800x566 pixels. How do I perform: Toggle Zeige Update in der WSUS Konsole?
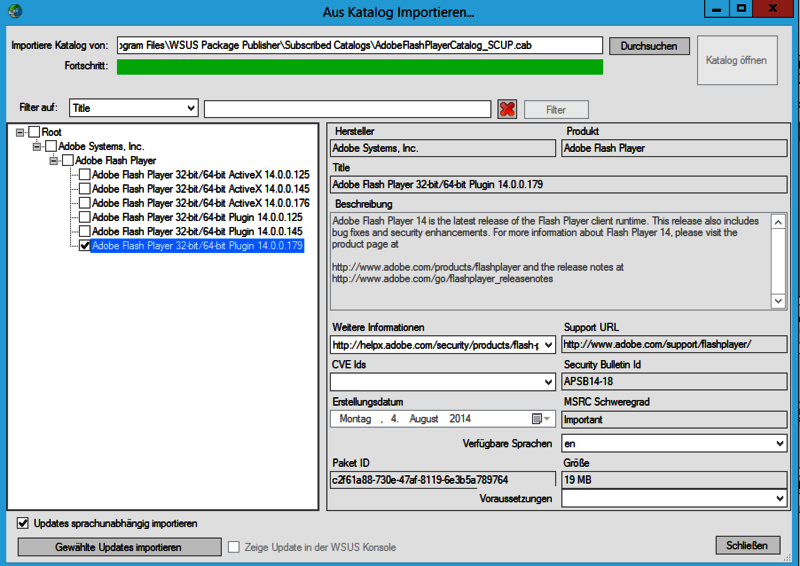234,547
